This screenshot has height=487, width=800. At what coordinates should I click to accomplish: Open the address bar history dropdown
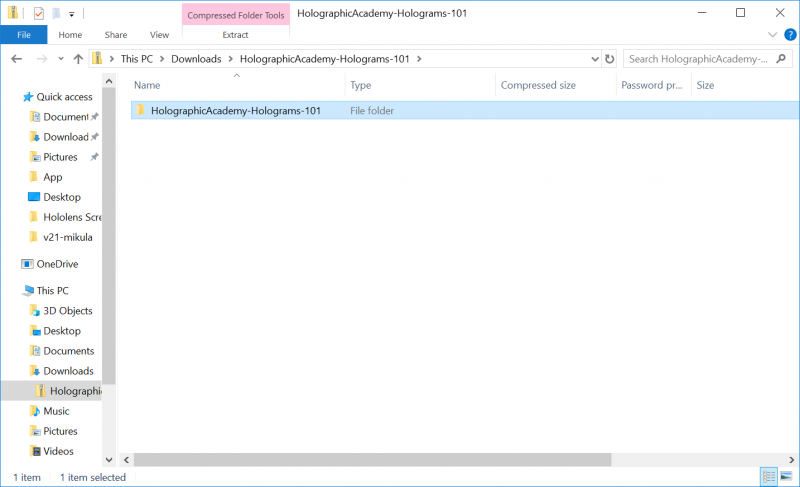[x=595, y=59]
